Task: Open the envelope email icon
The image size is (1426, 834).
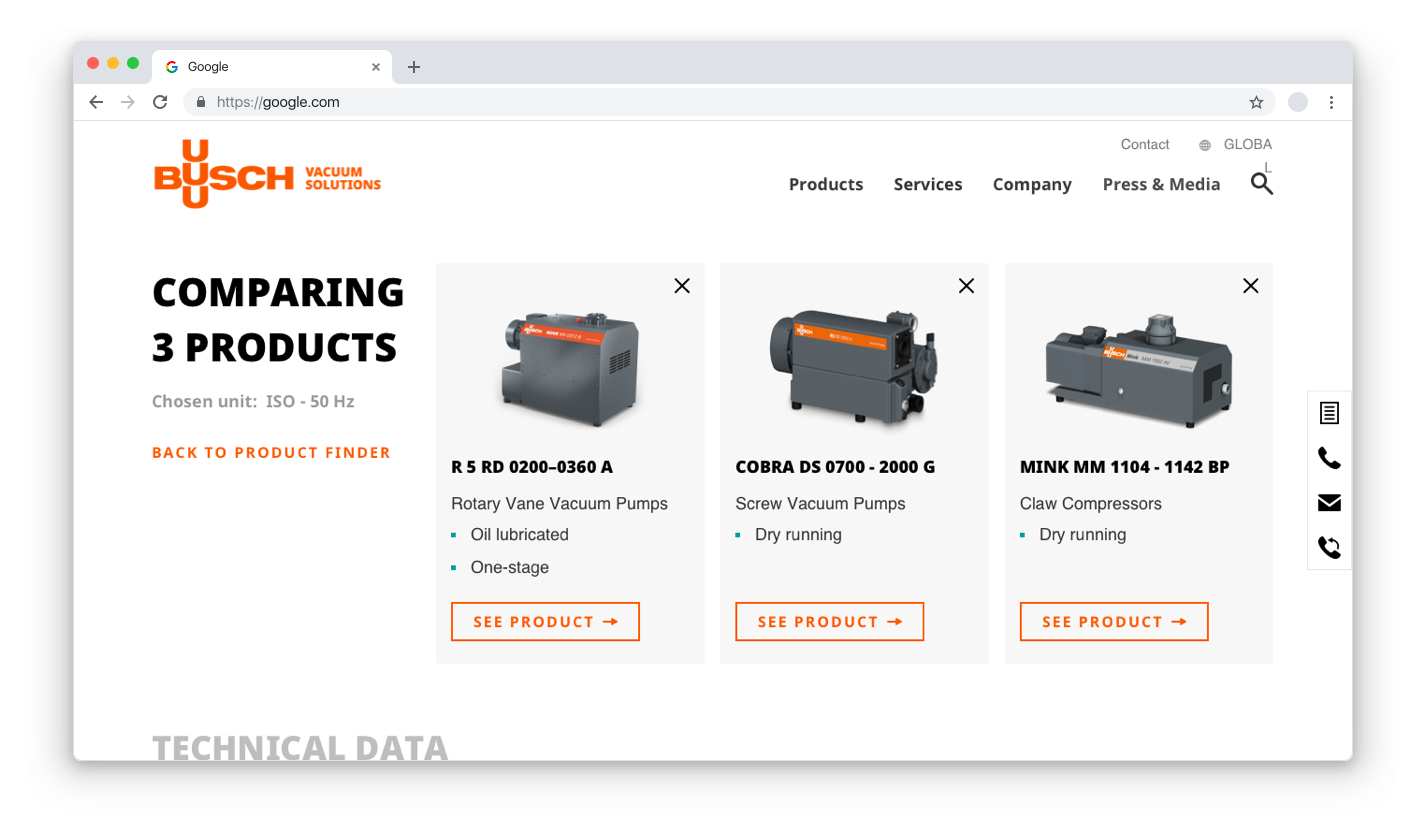Action: (1329, 502)
